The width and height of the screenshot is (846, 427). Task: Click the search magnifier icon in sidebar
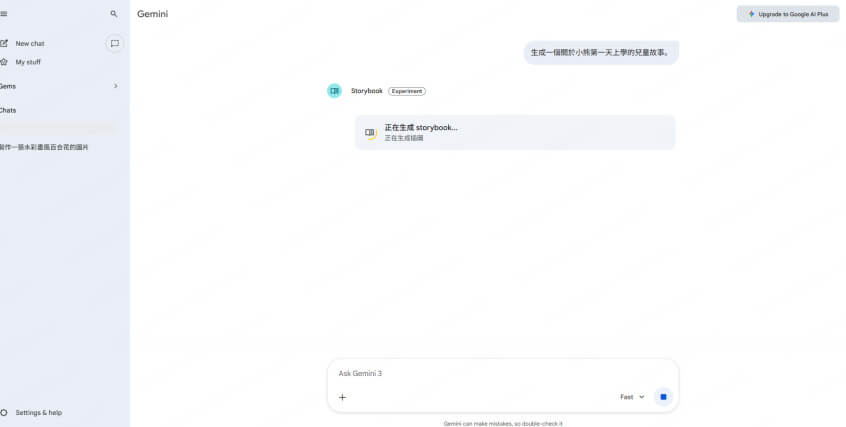[113, 14]
